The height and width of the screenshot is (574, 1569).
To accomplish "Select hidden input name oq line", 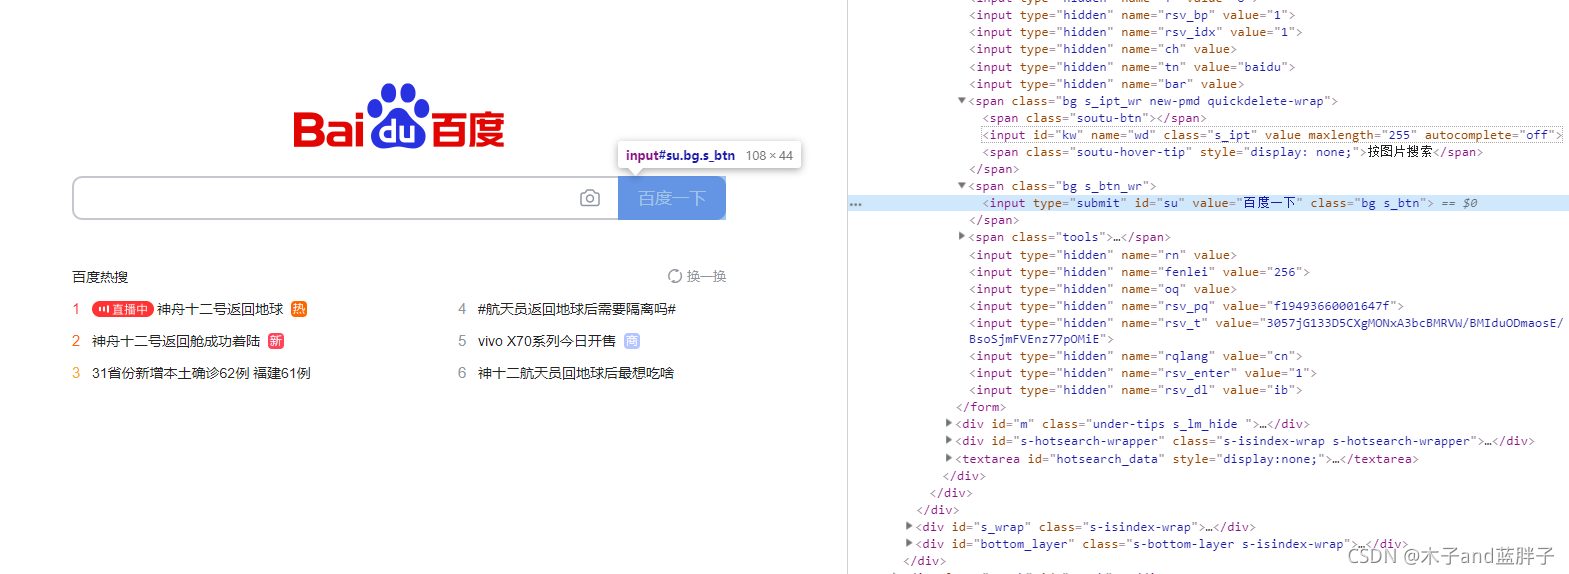I will point(1103,289).
